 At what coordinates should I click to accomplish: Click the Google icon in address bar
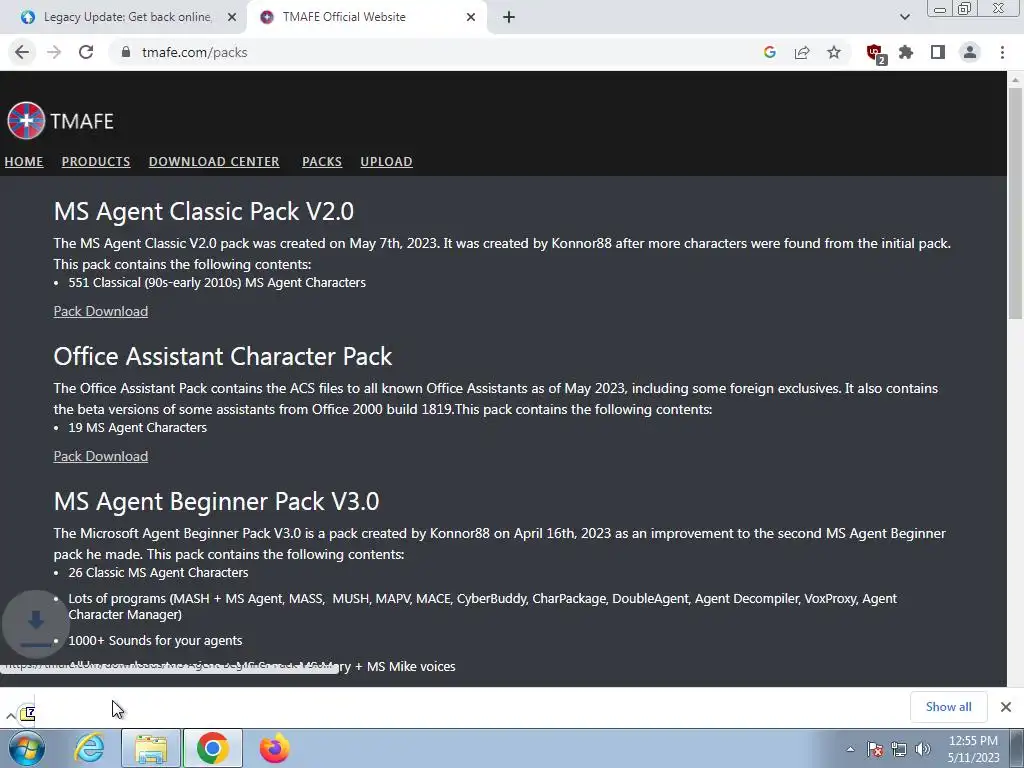(770, 52)
